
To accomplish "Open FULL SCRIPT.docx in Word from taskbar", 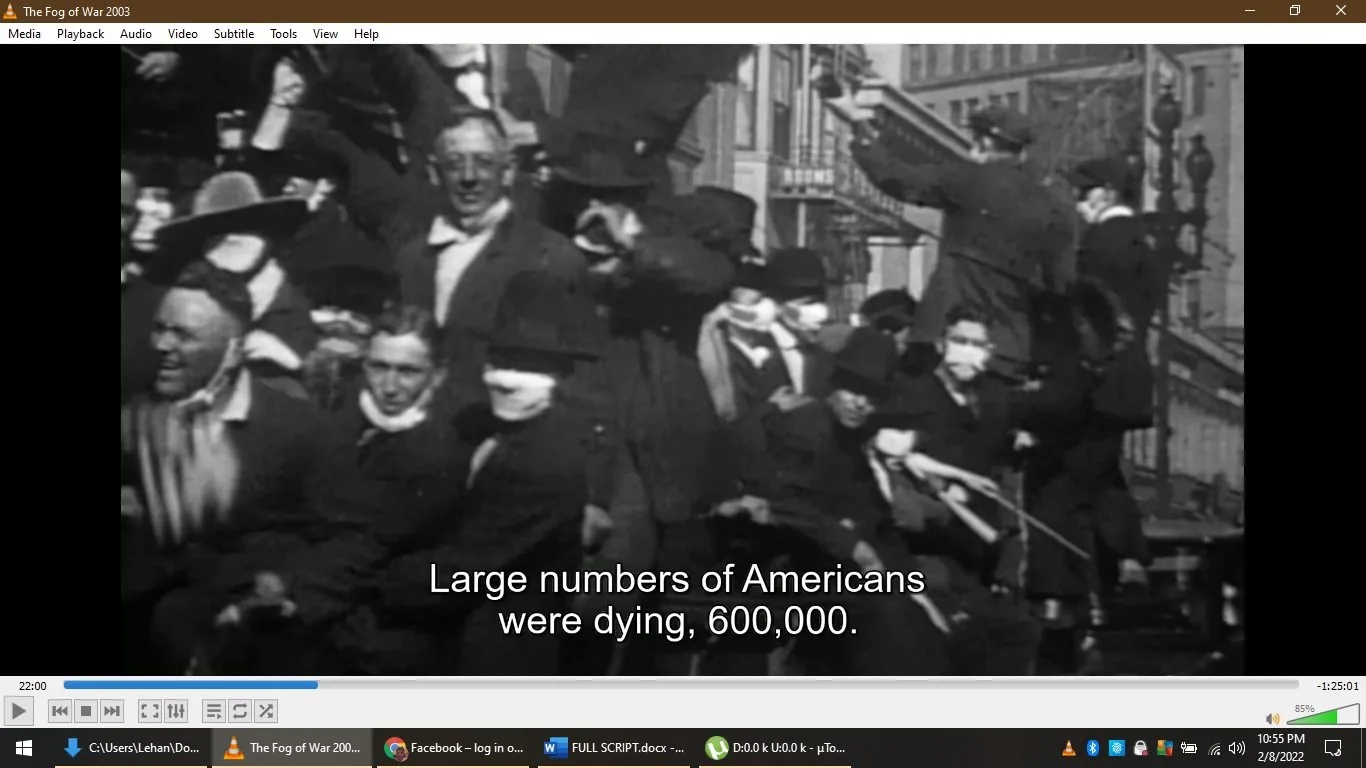I will pos(615,748).
